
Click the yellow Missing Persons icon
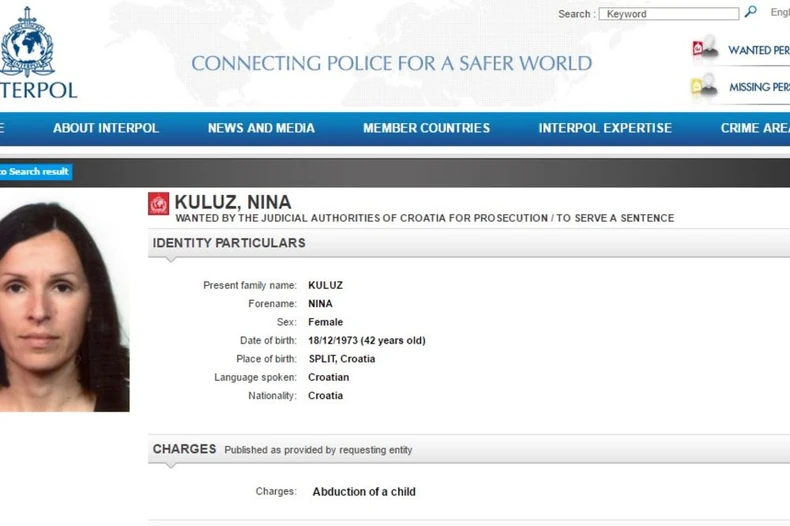[704, 87]
